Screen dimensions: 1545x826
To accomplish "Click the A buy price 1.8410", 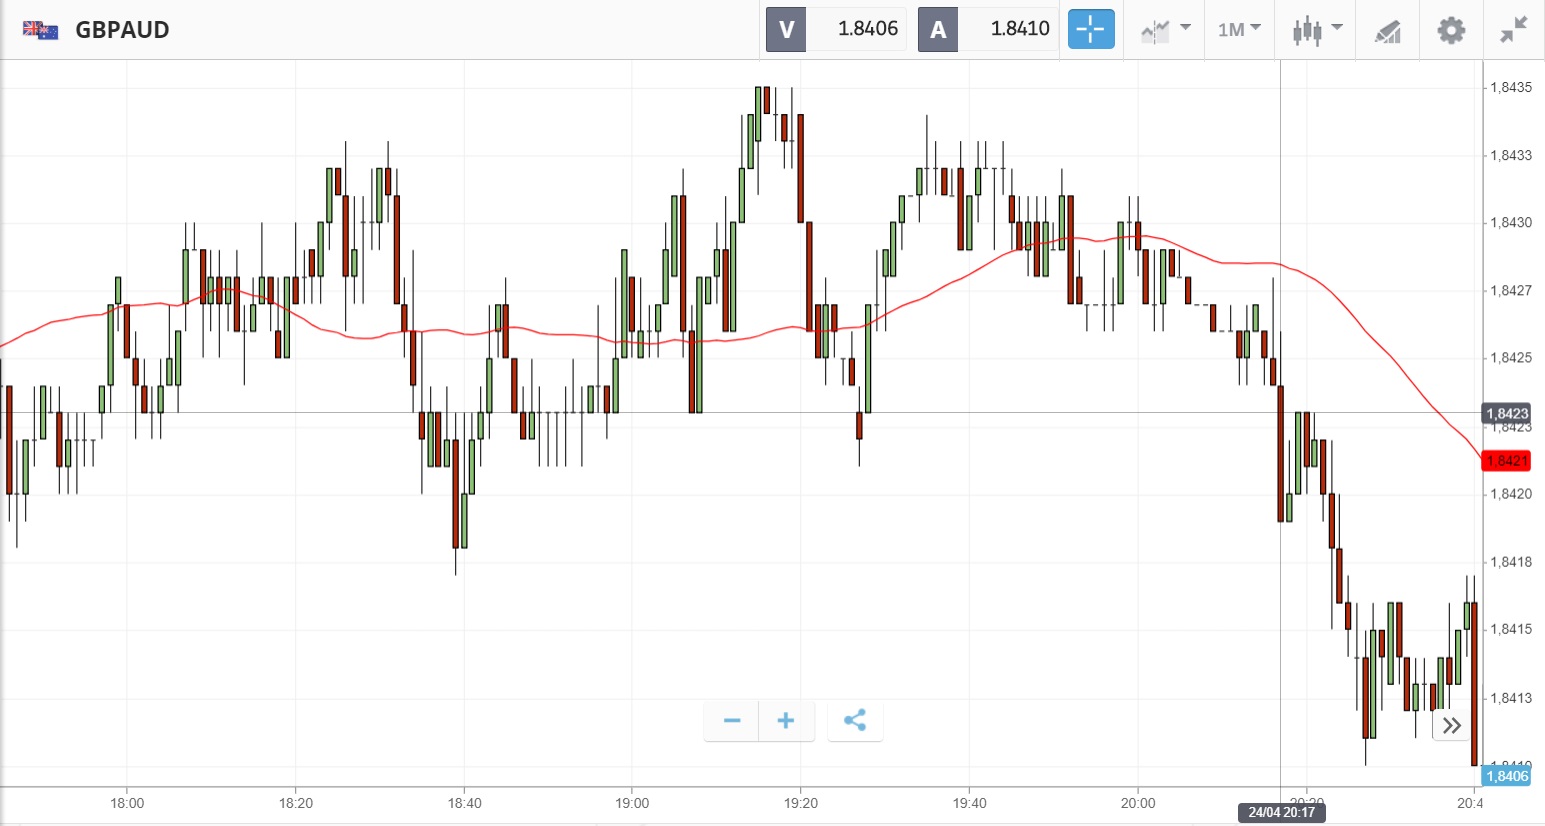I will [1019, 29].
